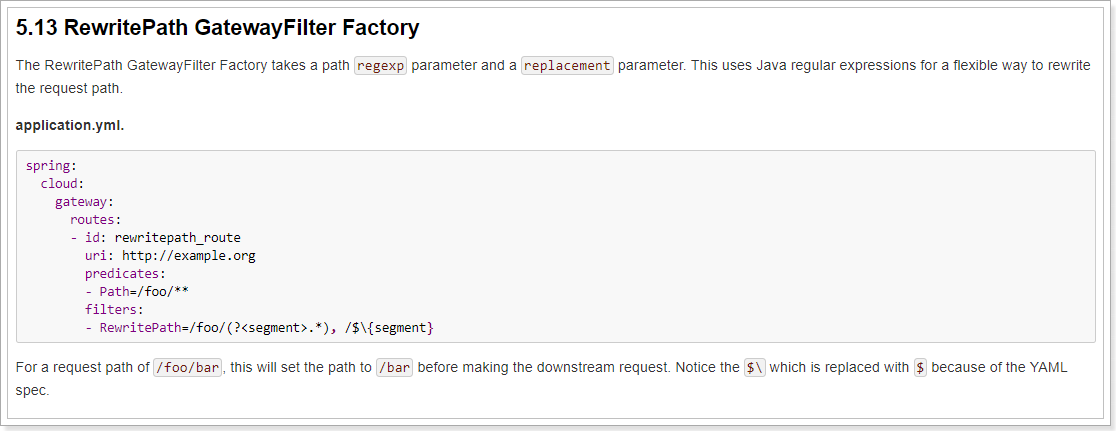The image size is (1116, 431).
Task: Click the routes: key in the YAML
Action: [x=95, y=220]
